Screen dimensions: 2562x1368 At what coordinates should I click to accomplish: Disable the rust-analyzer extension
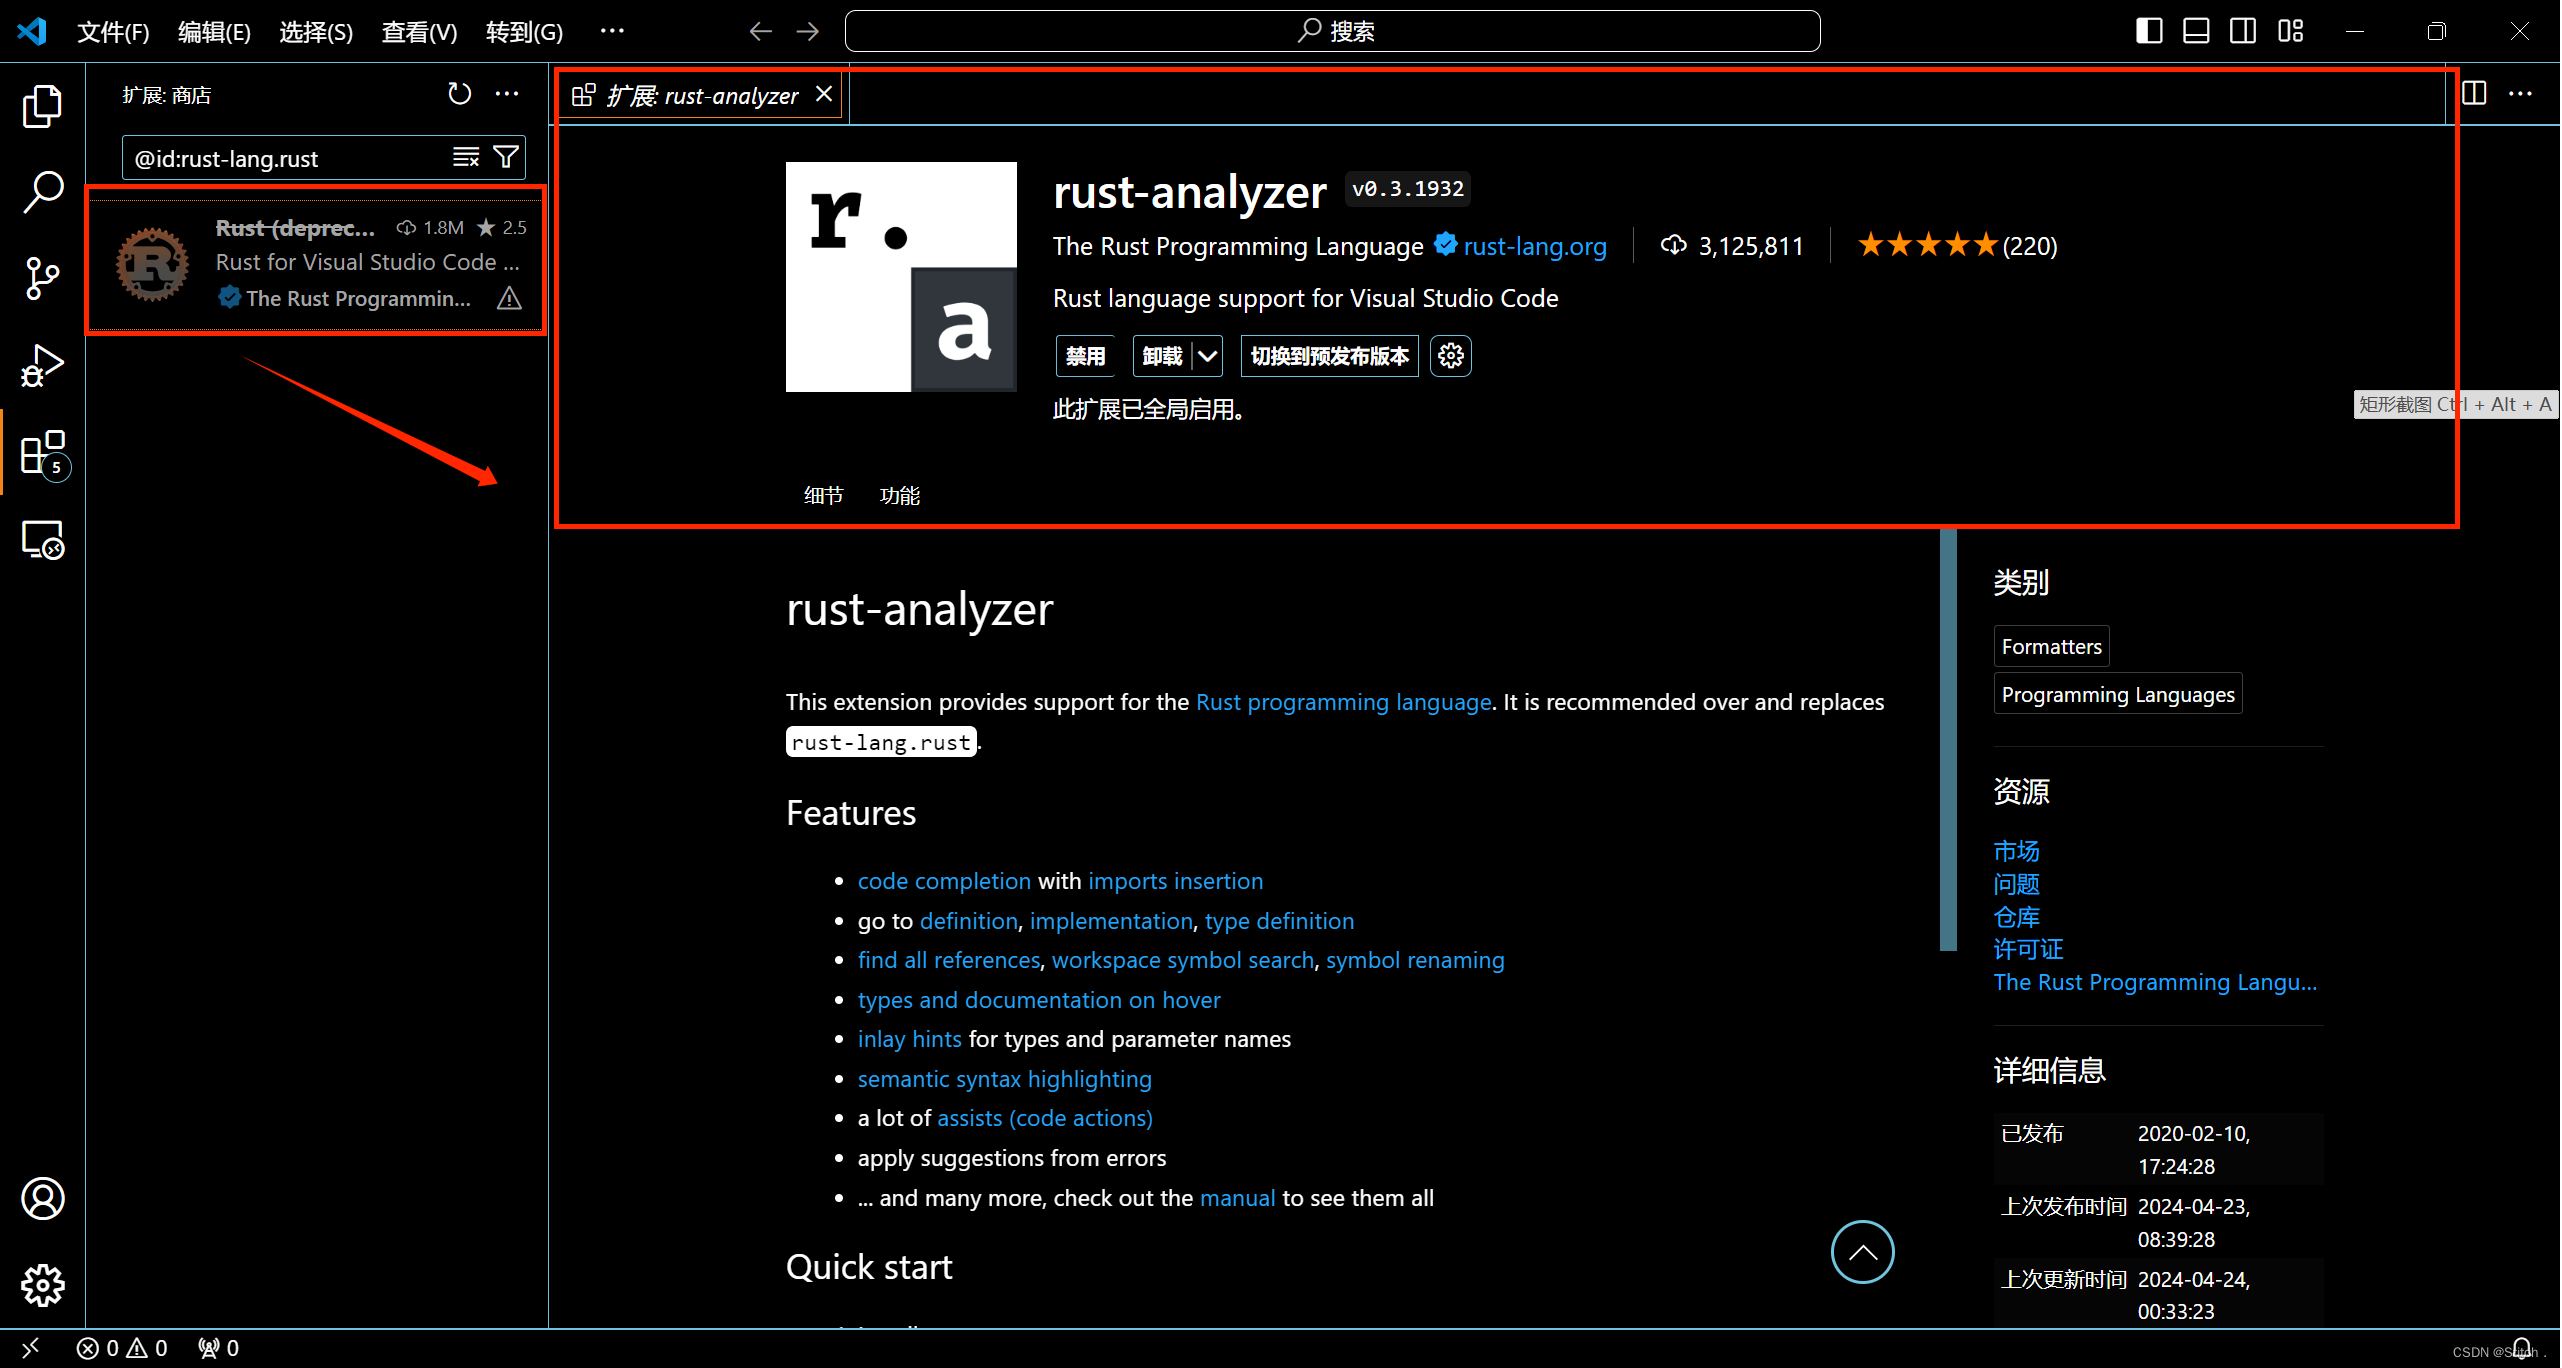1085,356
